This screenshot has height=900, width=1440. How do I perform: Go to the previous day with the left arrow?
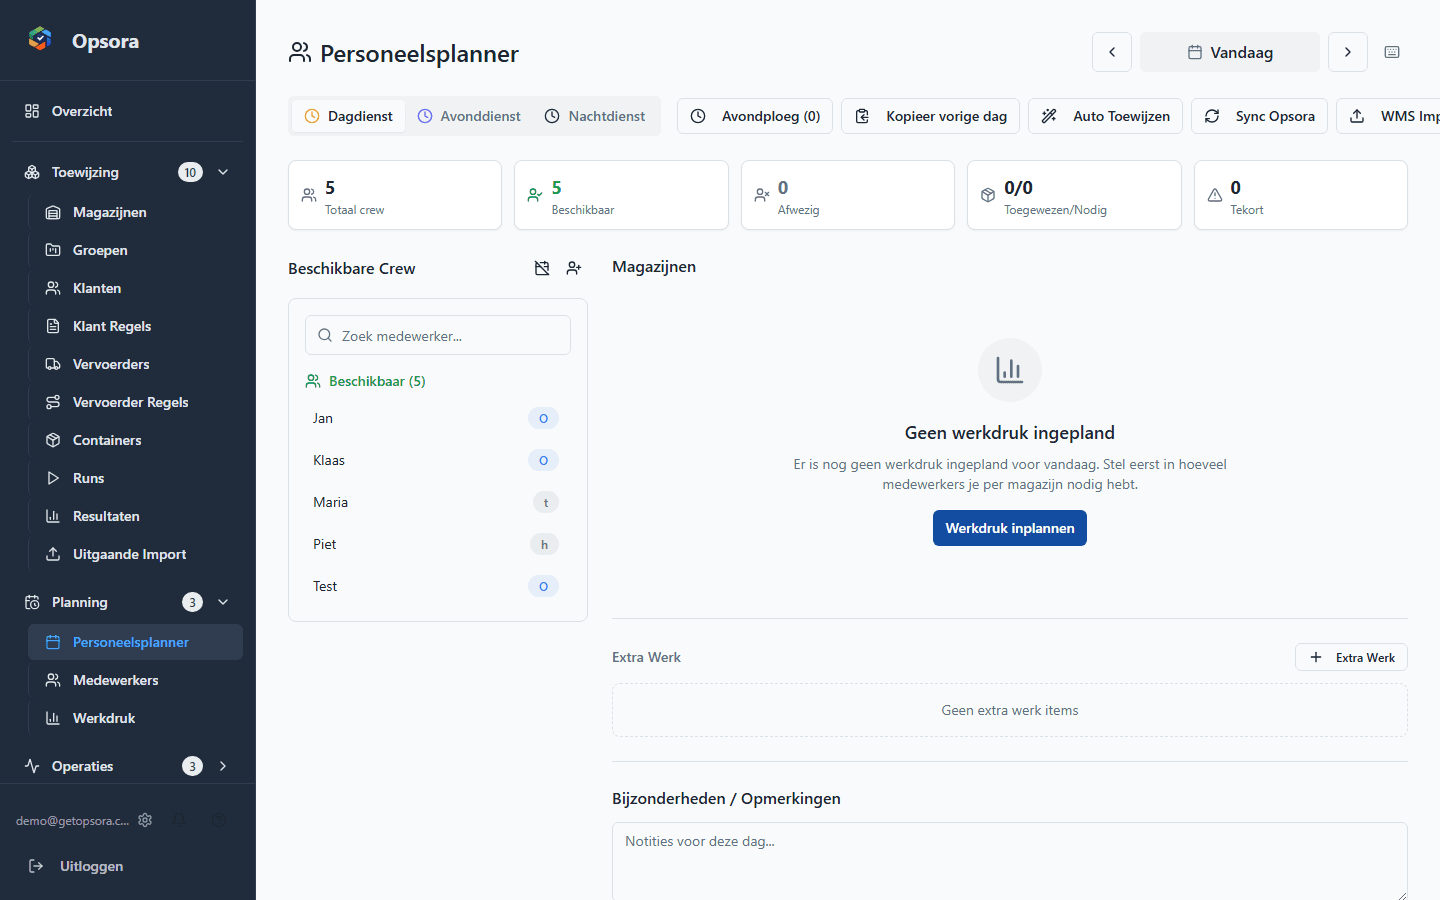(x=1111, y=52)
